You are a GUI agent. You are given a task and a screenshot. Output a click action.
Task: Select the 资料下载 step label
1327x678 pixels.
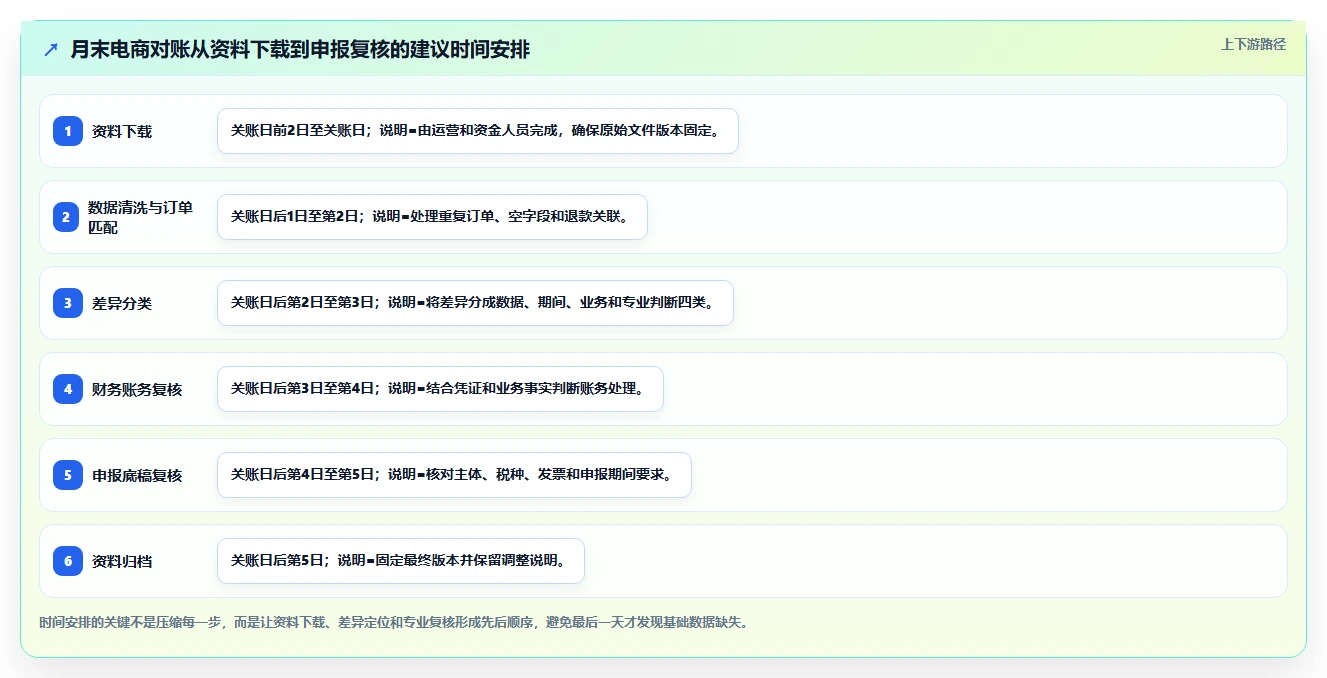pyautogui.click(x=122, y=131)
